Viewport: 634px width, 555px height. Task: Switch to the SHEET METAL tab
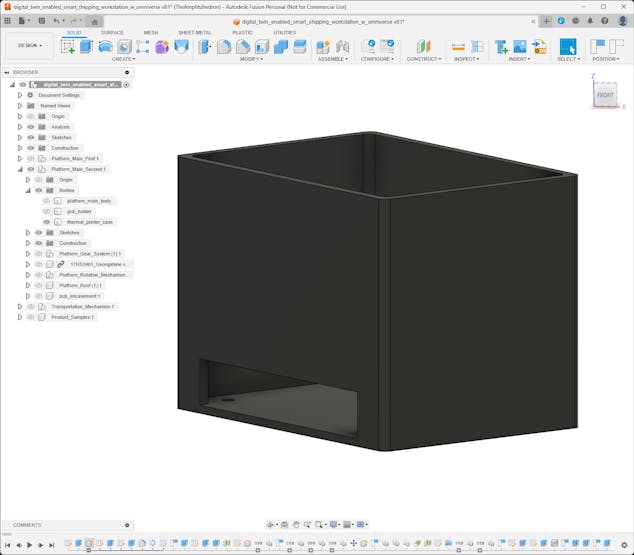click(194, 32)
